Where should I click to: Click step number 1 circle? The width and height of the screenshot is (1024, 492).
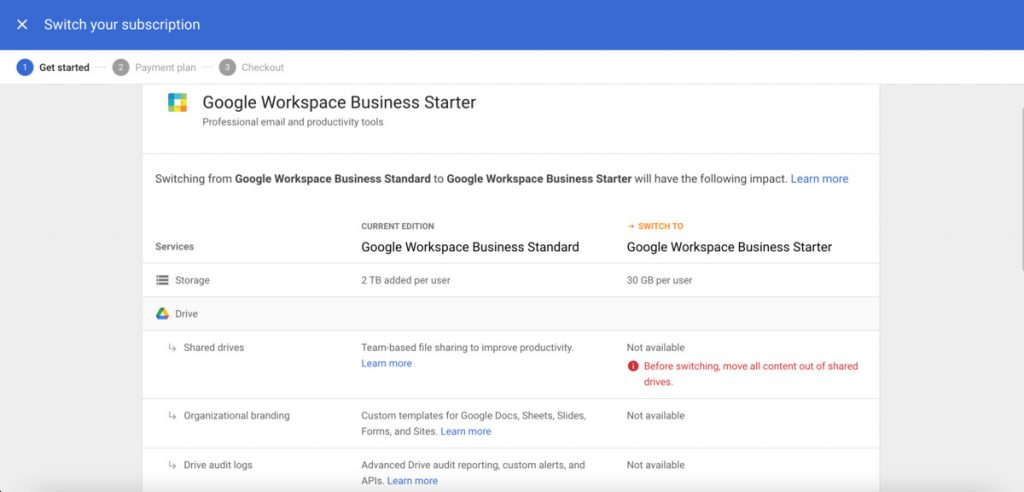25,67
